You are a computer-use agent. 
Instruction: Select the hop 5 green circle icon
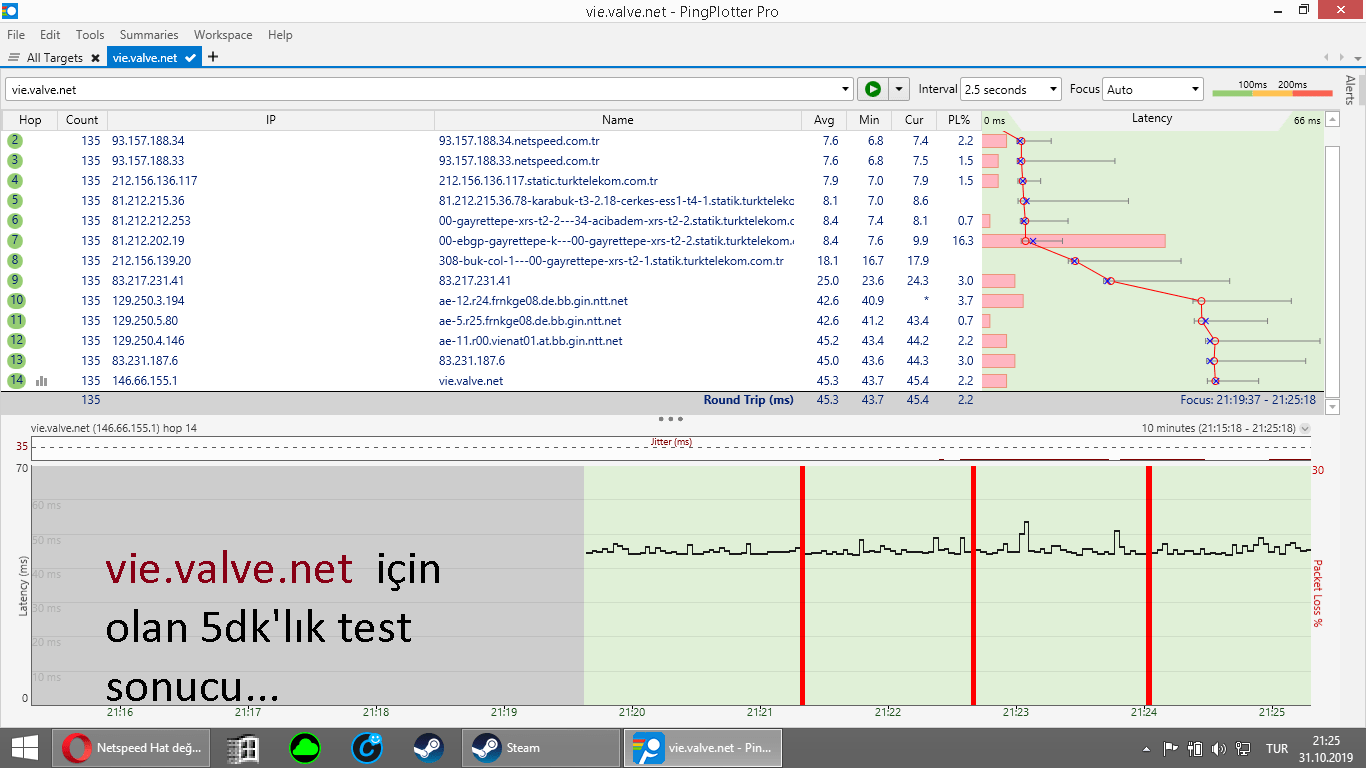point(15,201)
